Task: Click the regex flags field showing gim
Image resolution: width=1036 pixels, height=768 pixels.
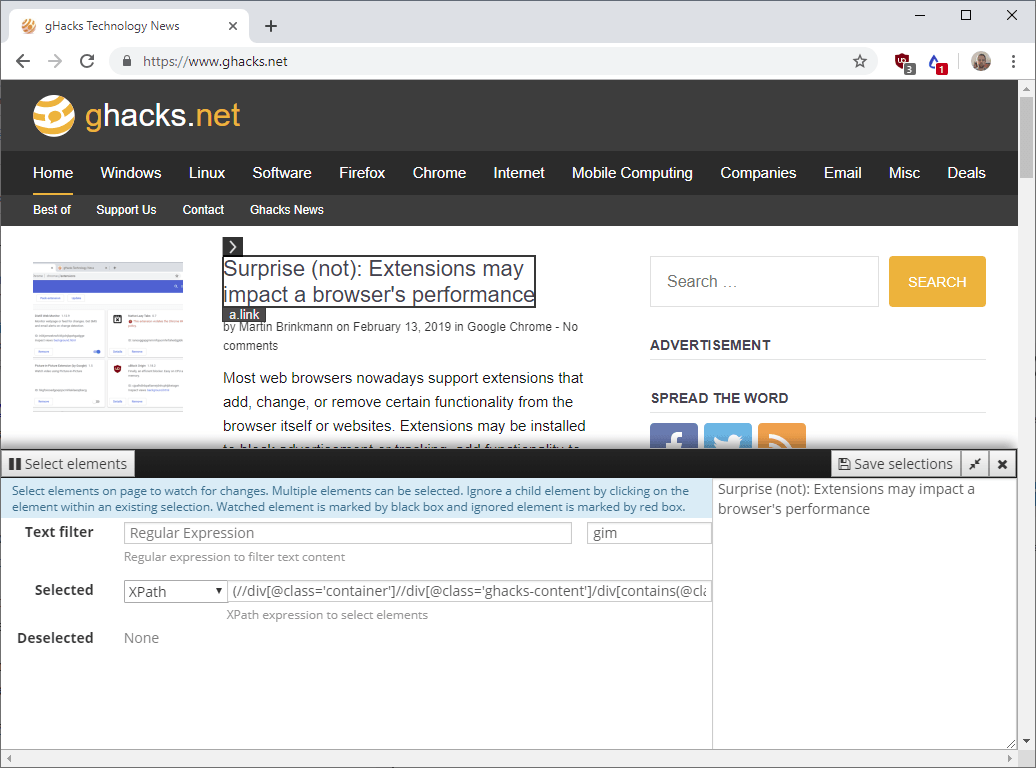Action: [649, 533]
